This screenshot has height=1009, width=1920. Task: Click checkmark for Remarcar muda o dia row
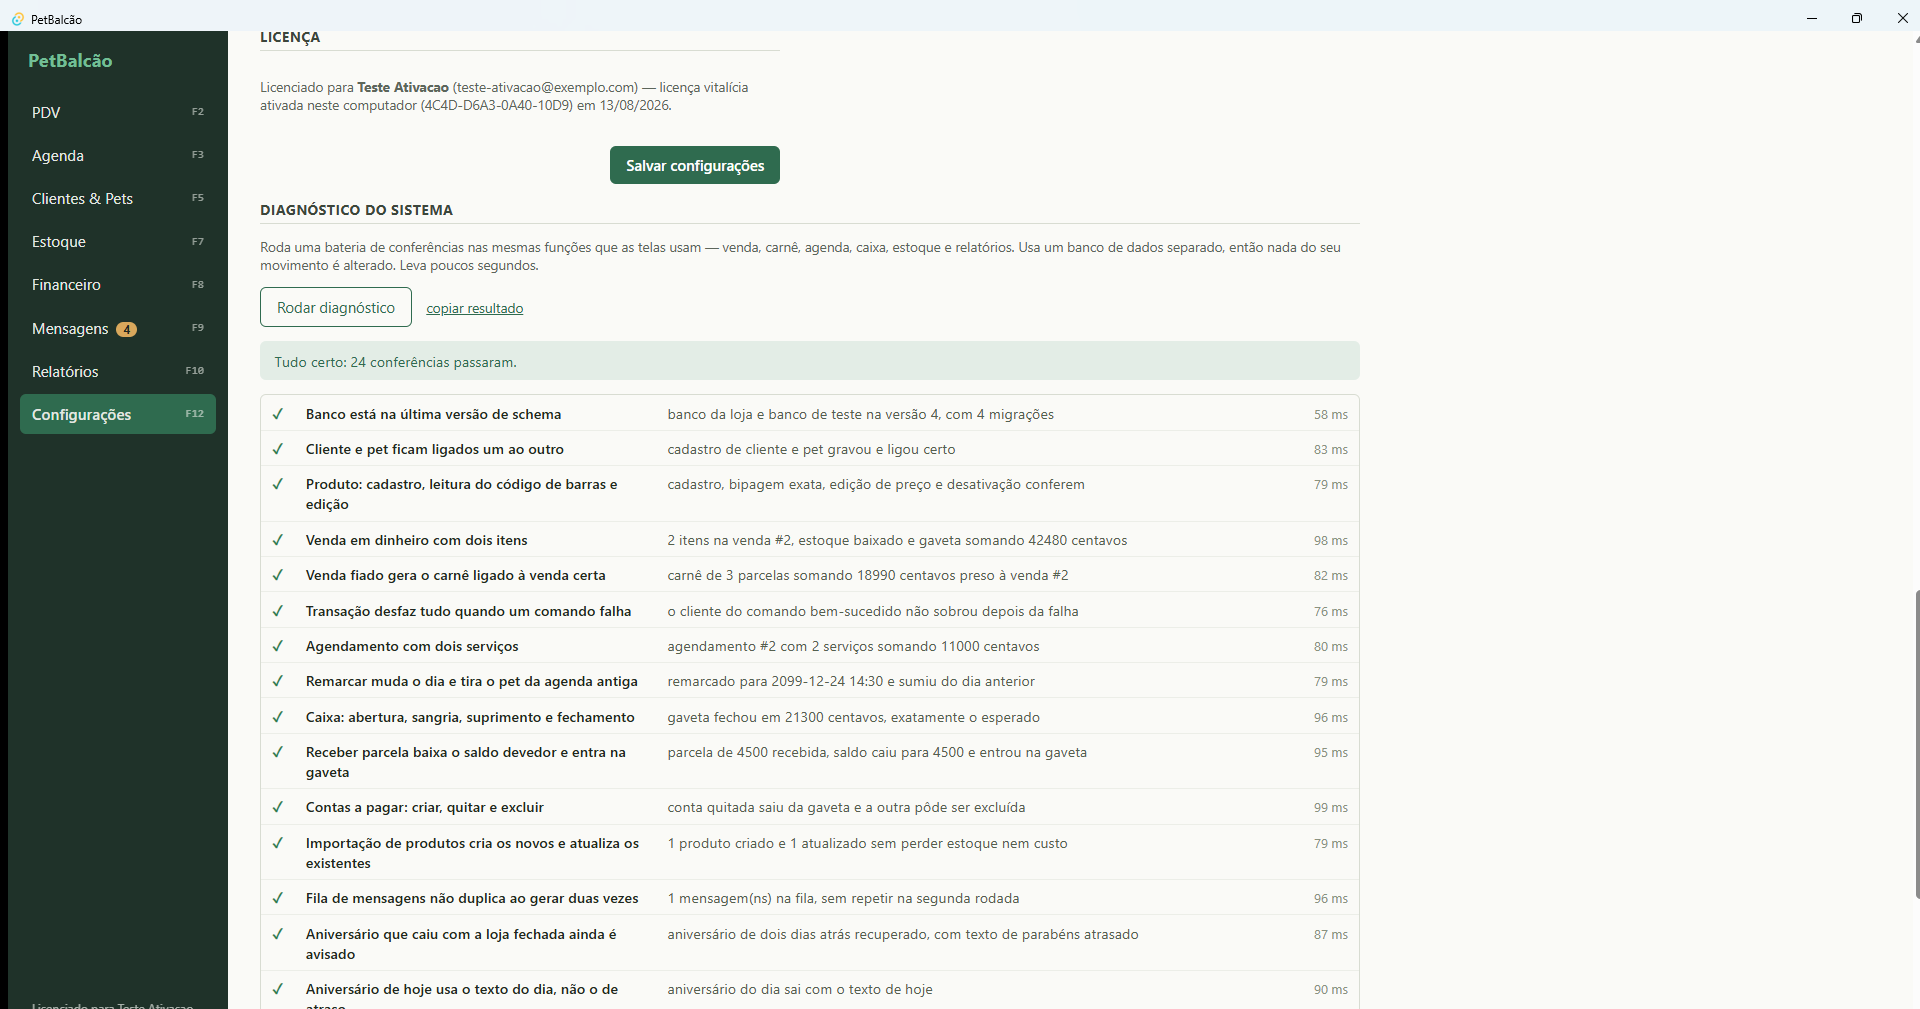(x=278, y=681)
